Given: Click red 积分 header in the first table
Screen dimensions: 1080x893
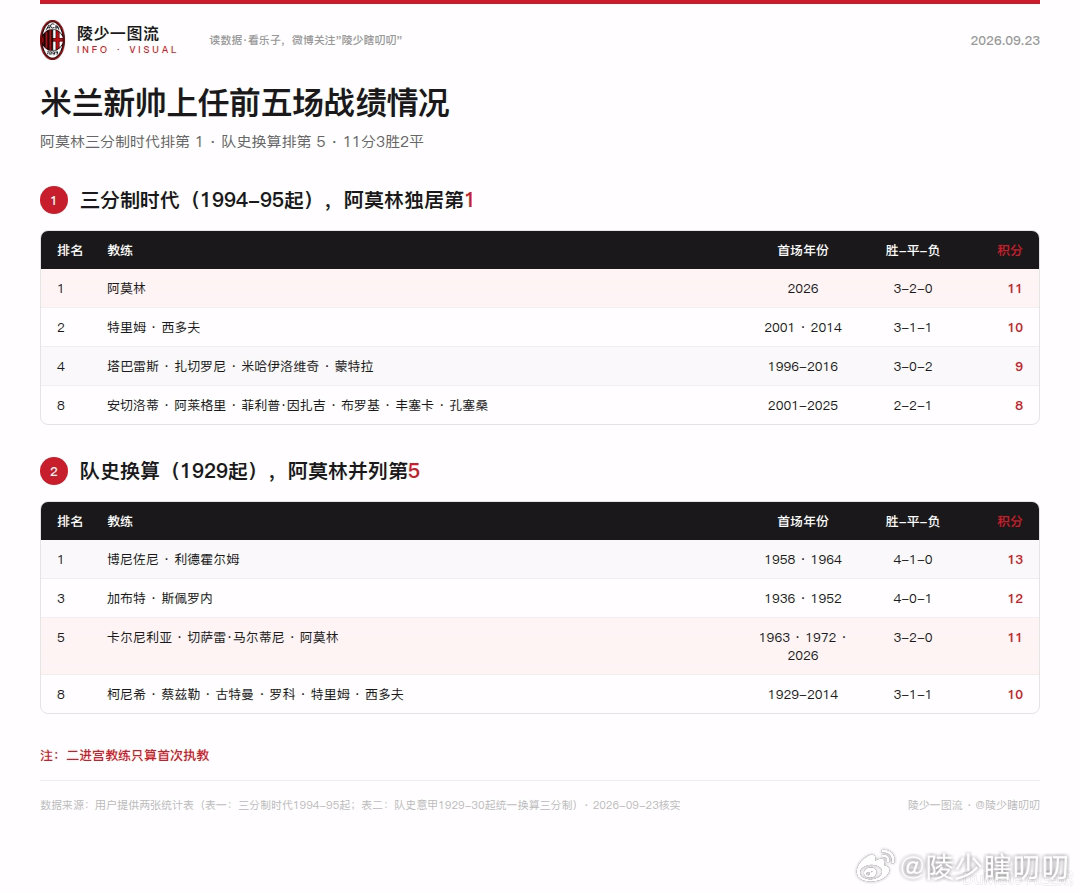Looking at the screenshot, I should tap(1010, 251).
